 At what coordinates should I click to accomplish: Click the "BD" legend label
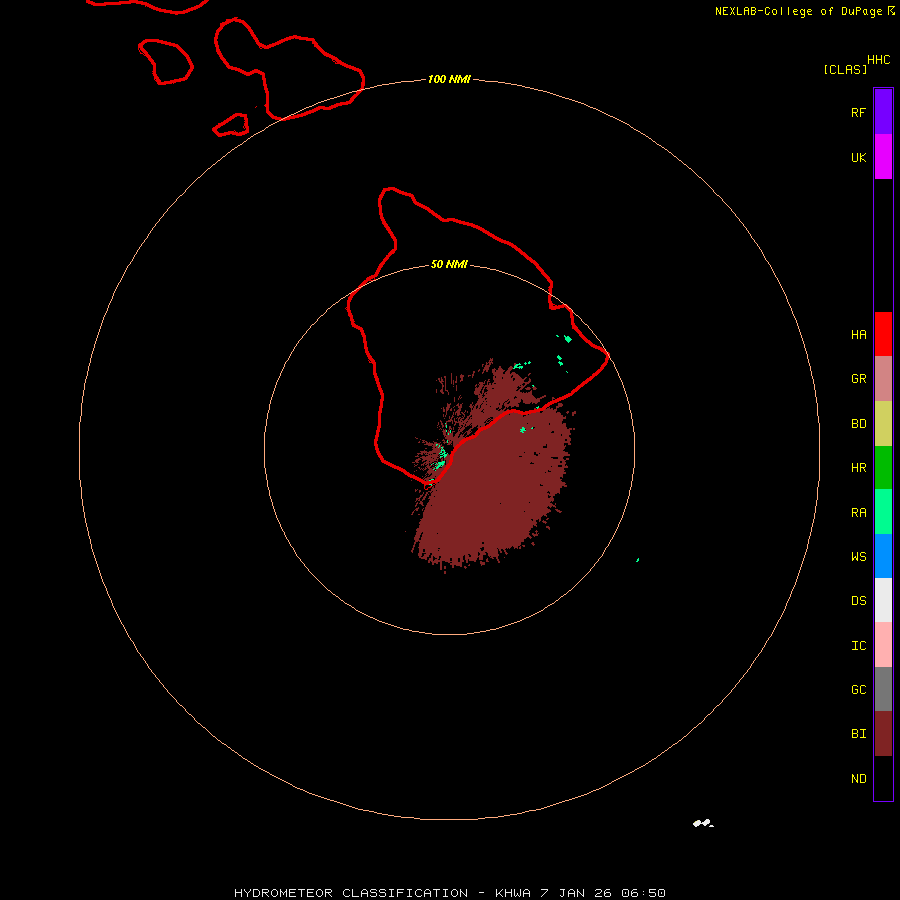[858, 424]
